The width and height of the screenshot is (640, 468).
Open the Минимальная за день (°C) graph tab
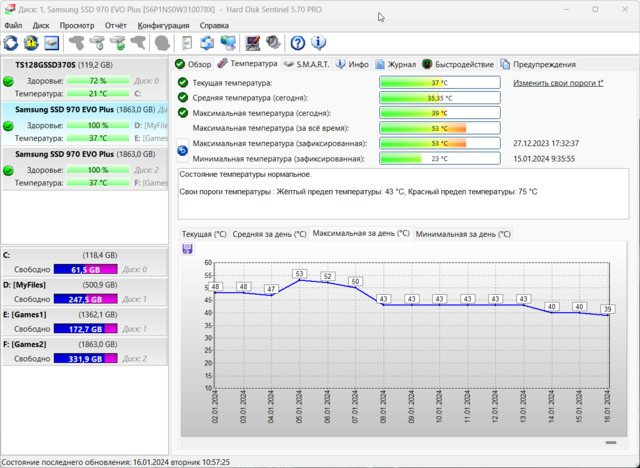pos(461,234)
